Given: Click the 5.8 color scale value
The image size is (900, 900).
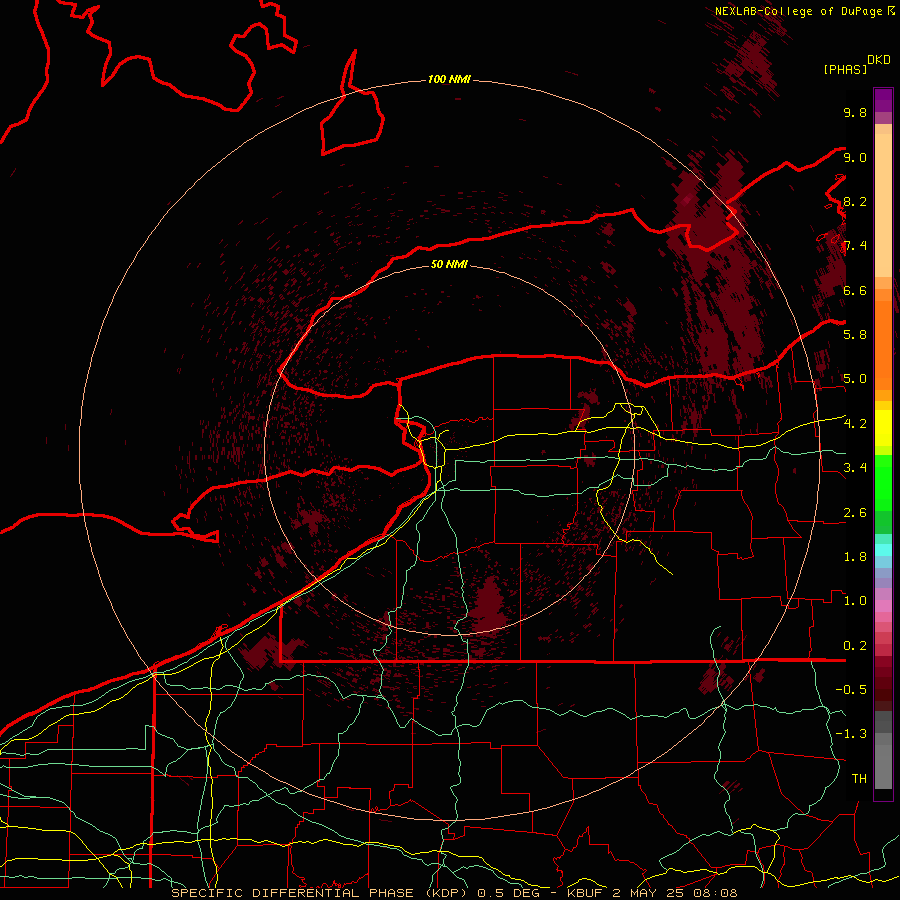Looking at the screenshot, I should click(x=855, y=334).
